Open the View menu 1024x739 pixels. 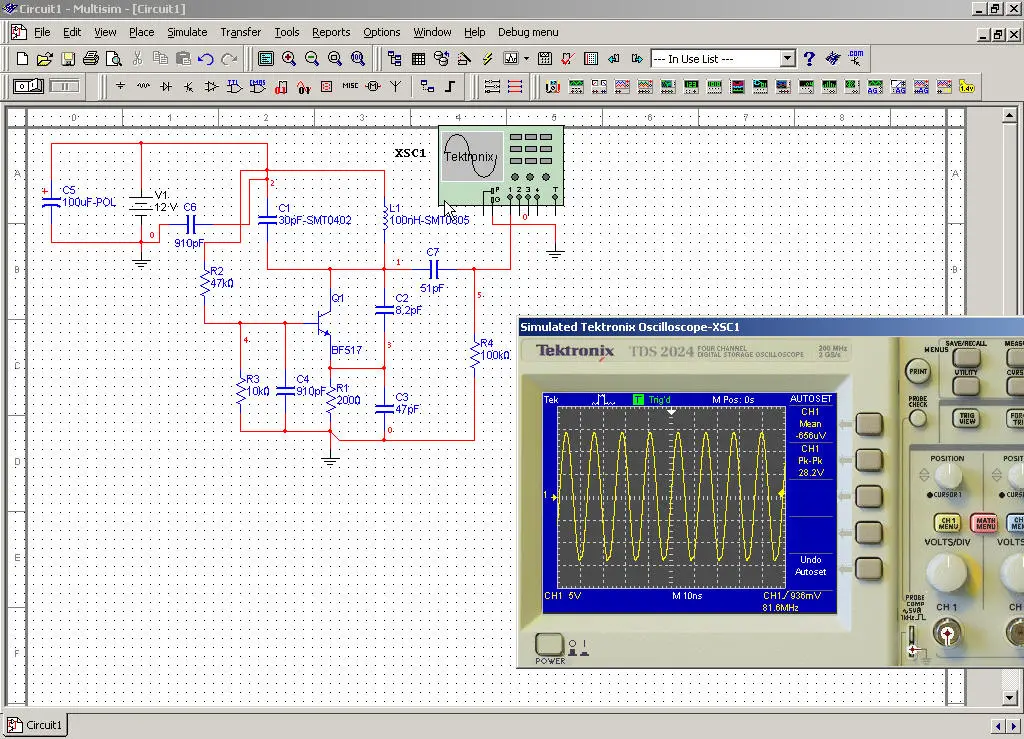105,32
